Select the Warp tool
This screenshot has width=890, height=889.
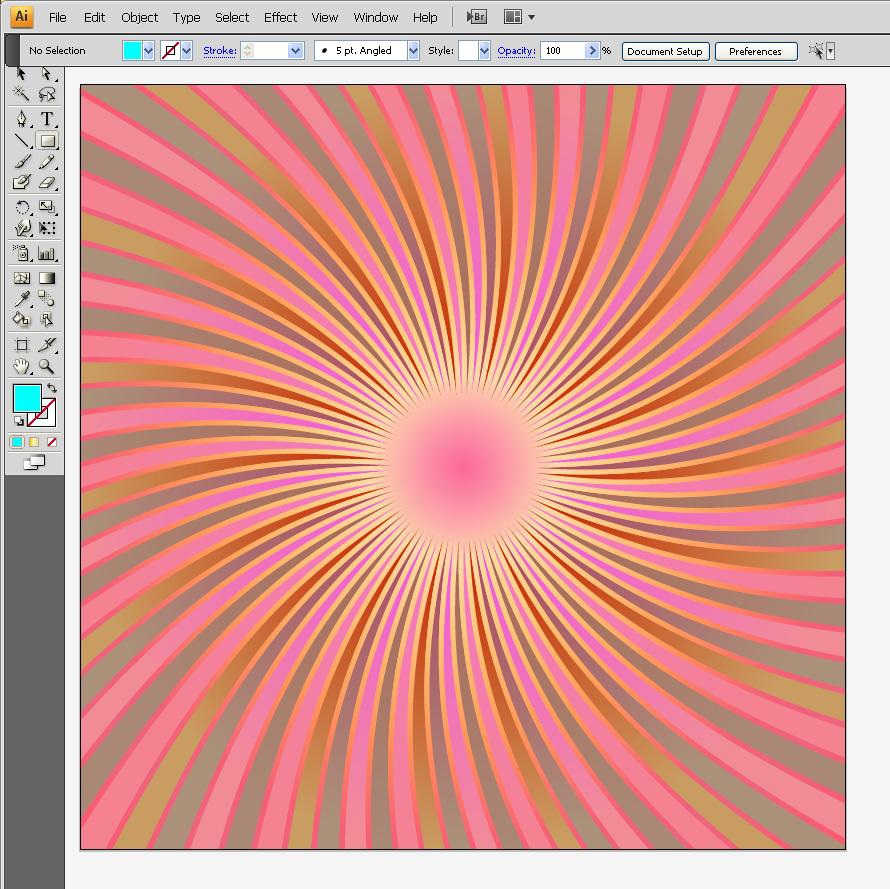(21, 228)
